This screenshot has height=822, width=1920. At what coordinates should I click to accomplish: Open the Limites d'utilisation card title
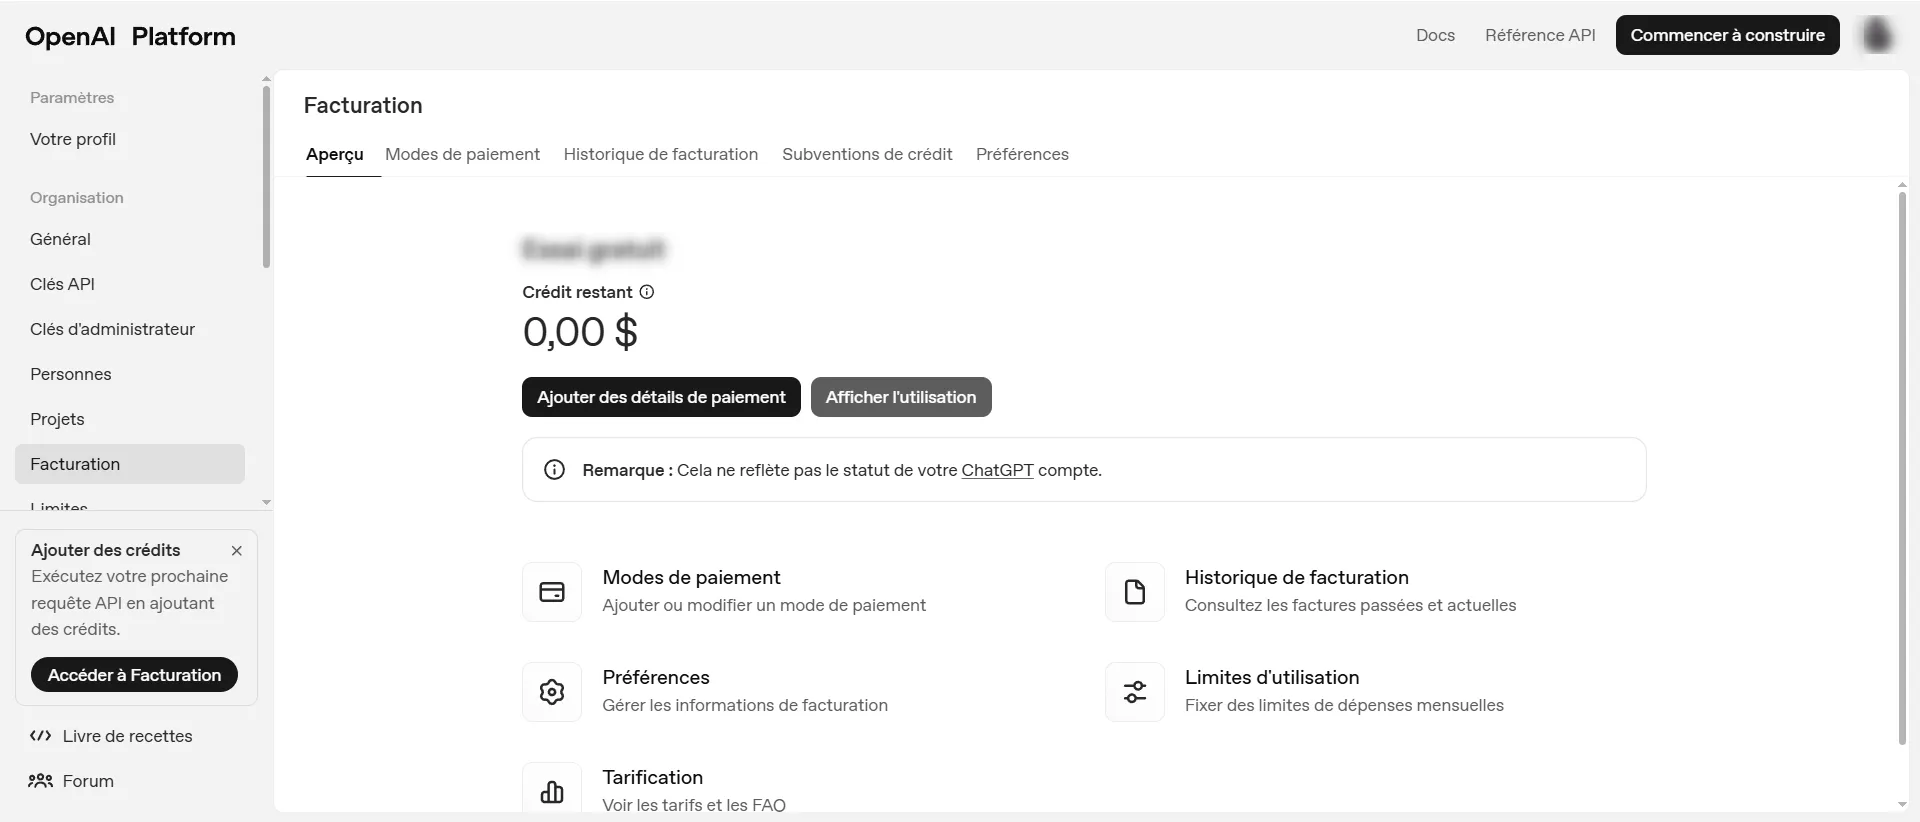click(x=1272, y=677)
